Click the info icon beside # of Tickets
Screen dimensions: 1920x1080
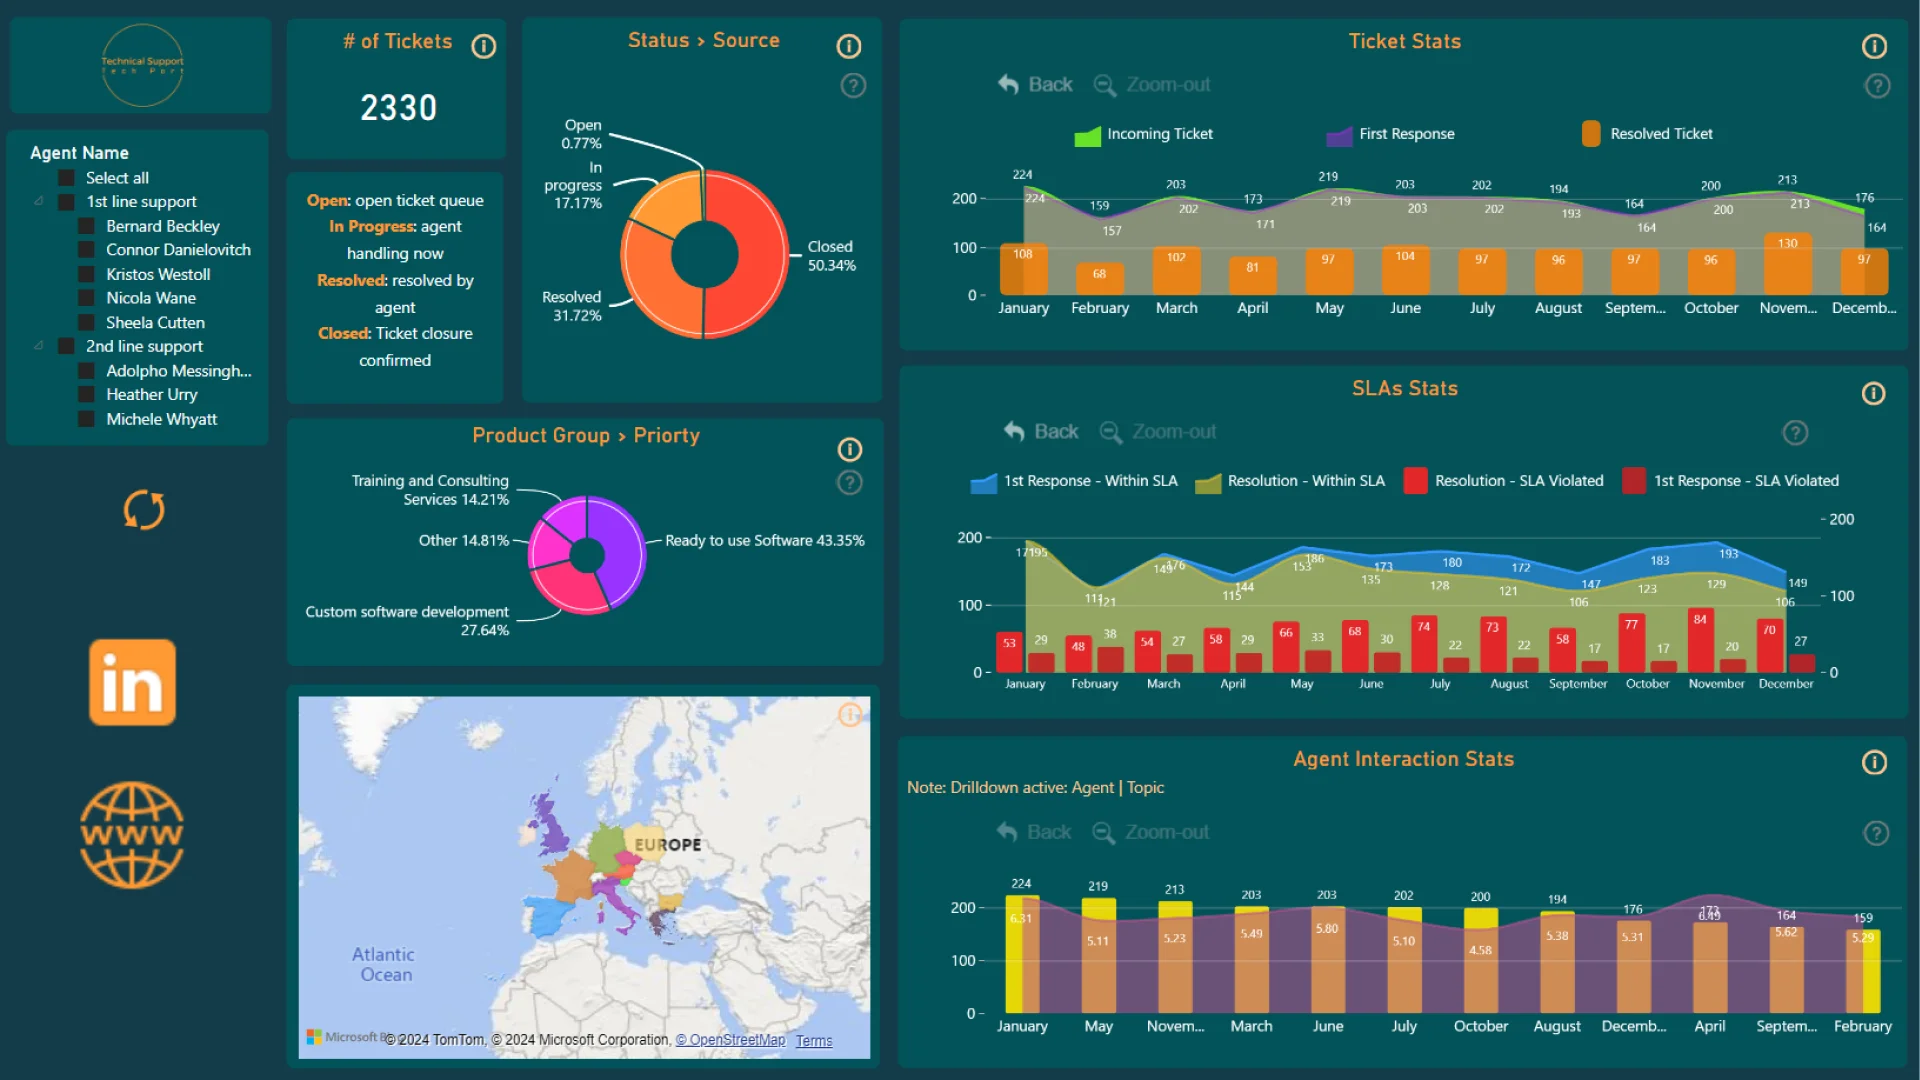click(484, 46)
